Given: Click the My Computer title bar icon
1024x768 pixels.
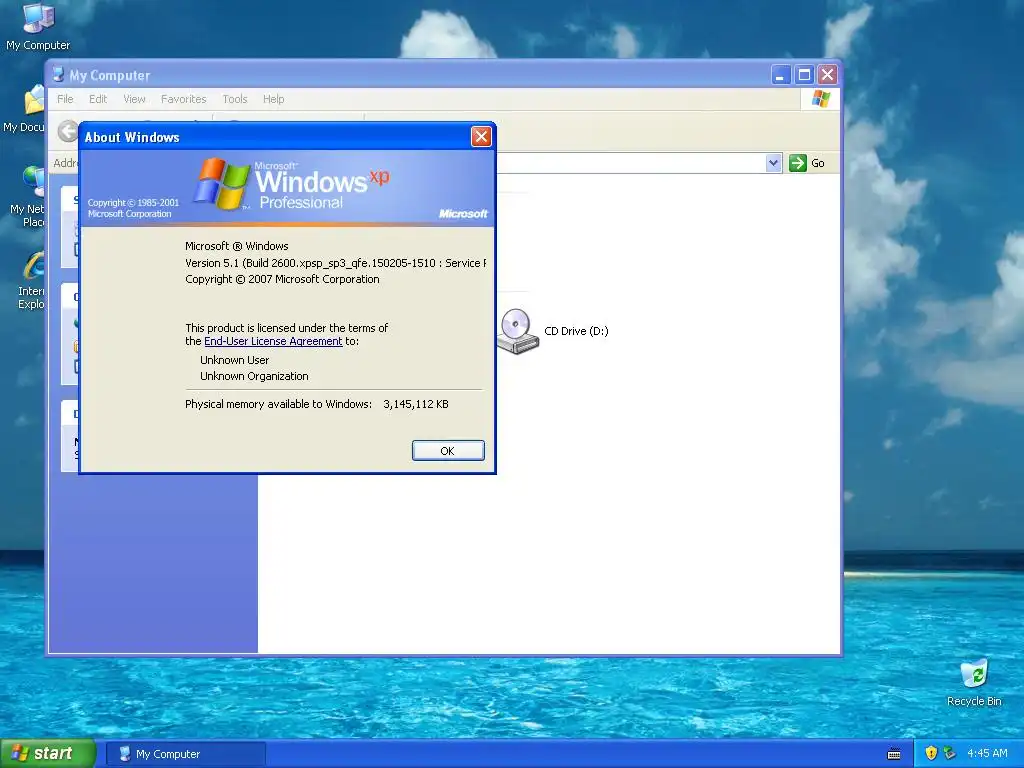Looking at the screenshot, I should pos(58,74).
